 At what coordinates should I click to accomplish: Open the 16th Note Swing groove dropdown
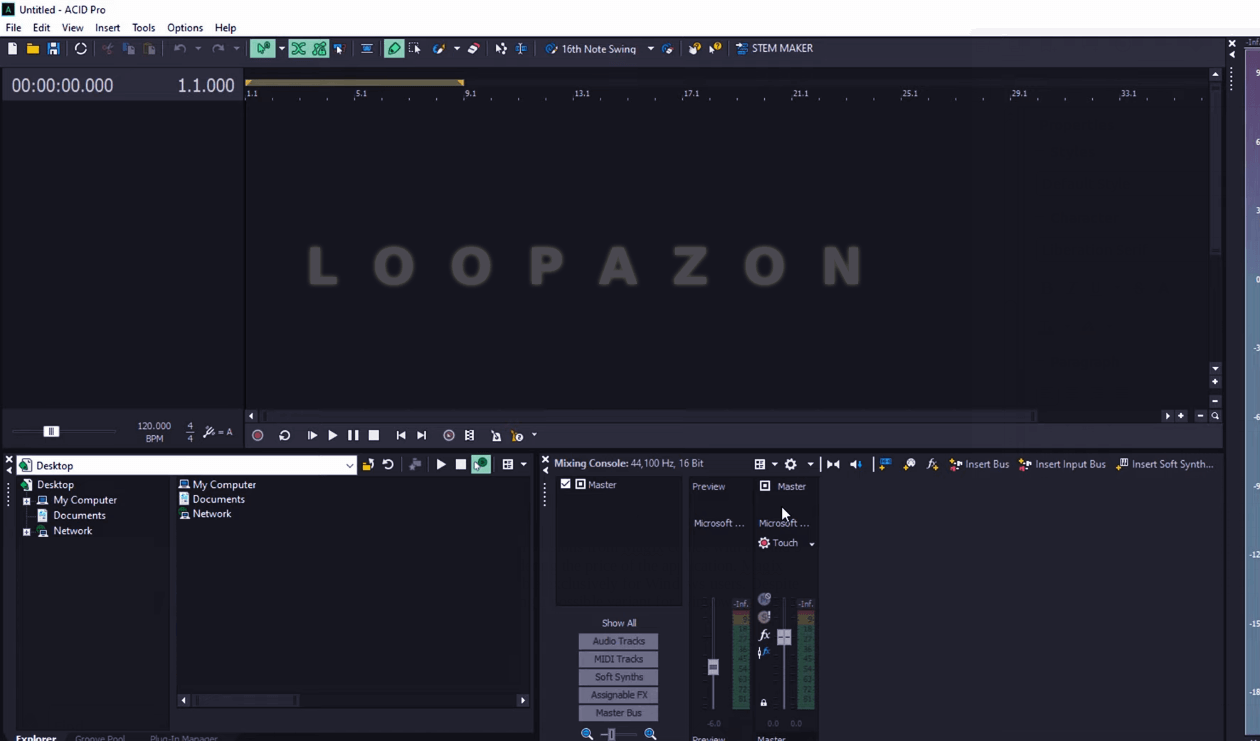coord(650,48)
